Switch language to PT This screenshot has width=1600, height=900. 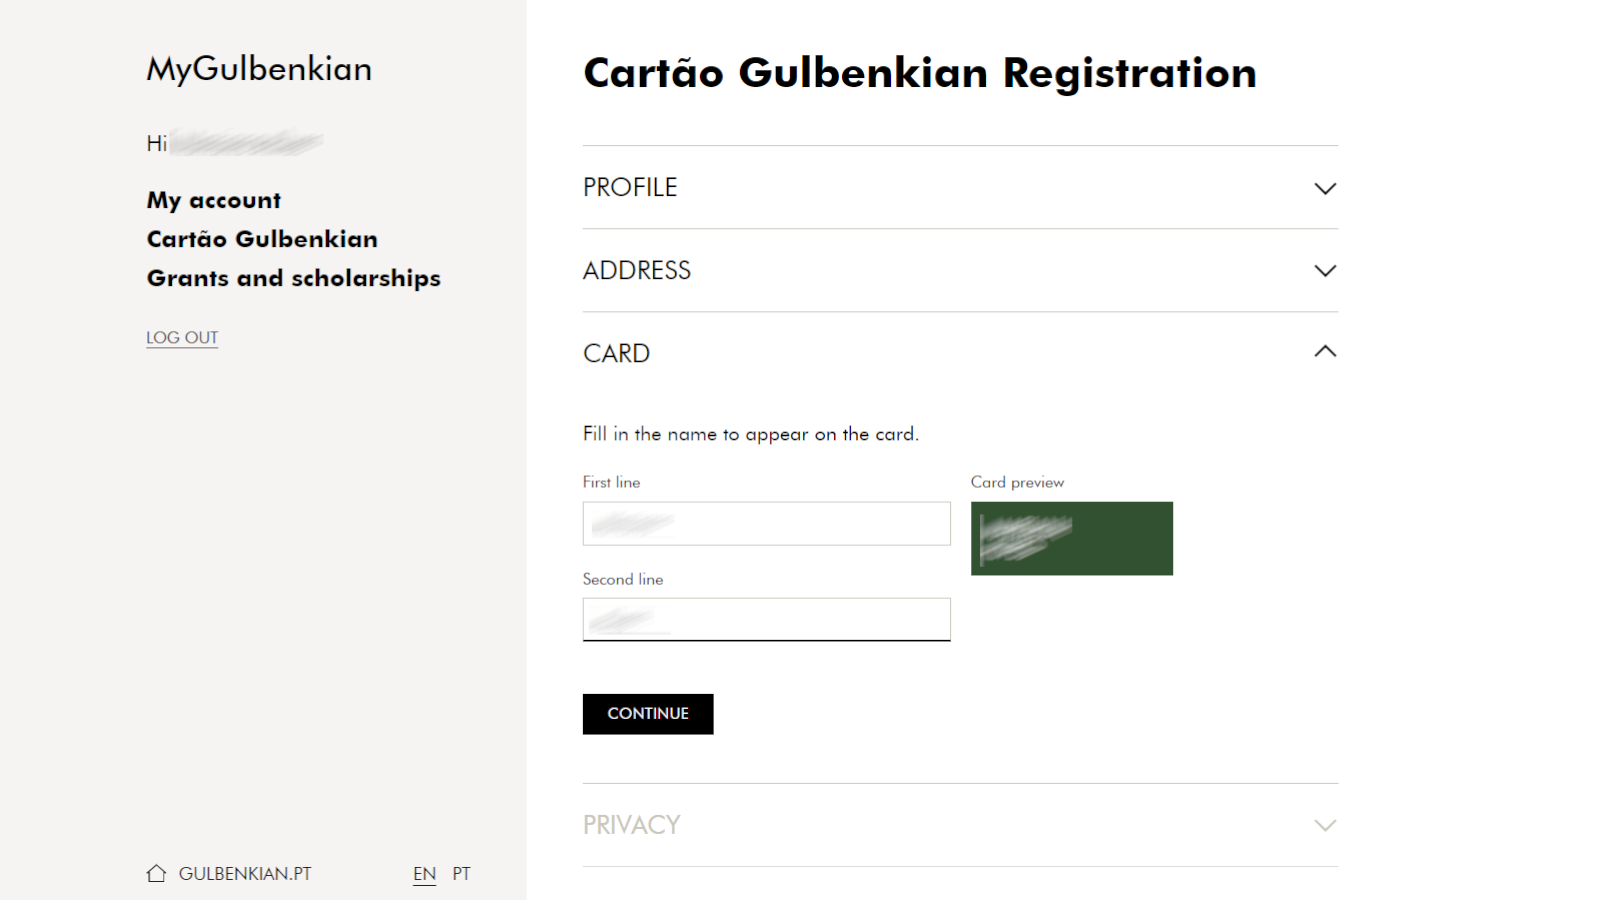pyautogui.click(x=461, y=874)
